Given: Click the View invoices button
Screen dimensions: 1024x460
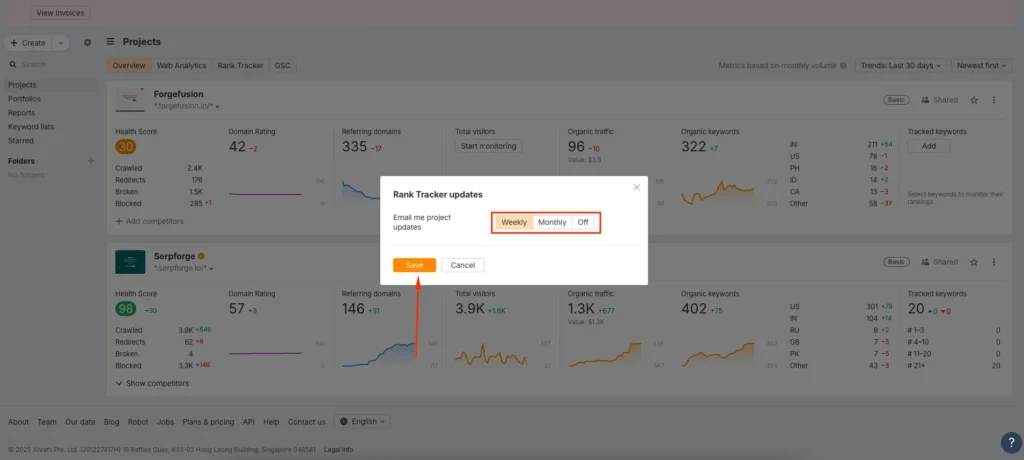Looking at the screenshot, I should click(60, 12).
